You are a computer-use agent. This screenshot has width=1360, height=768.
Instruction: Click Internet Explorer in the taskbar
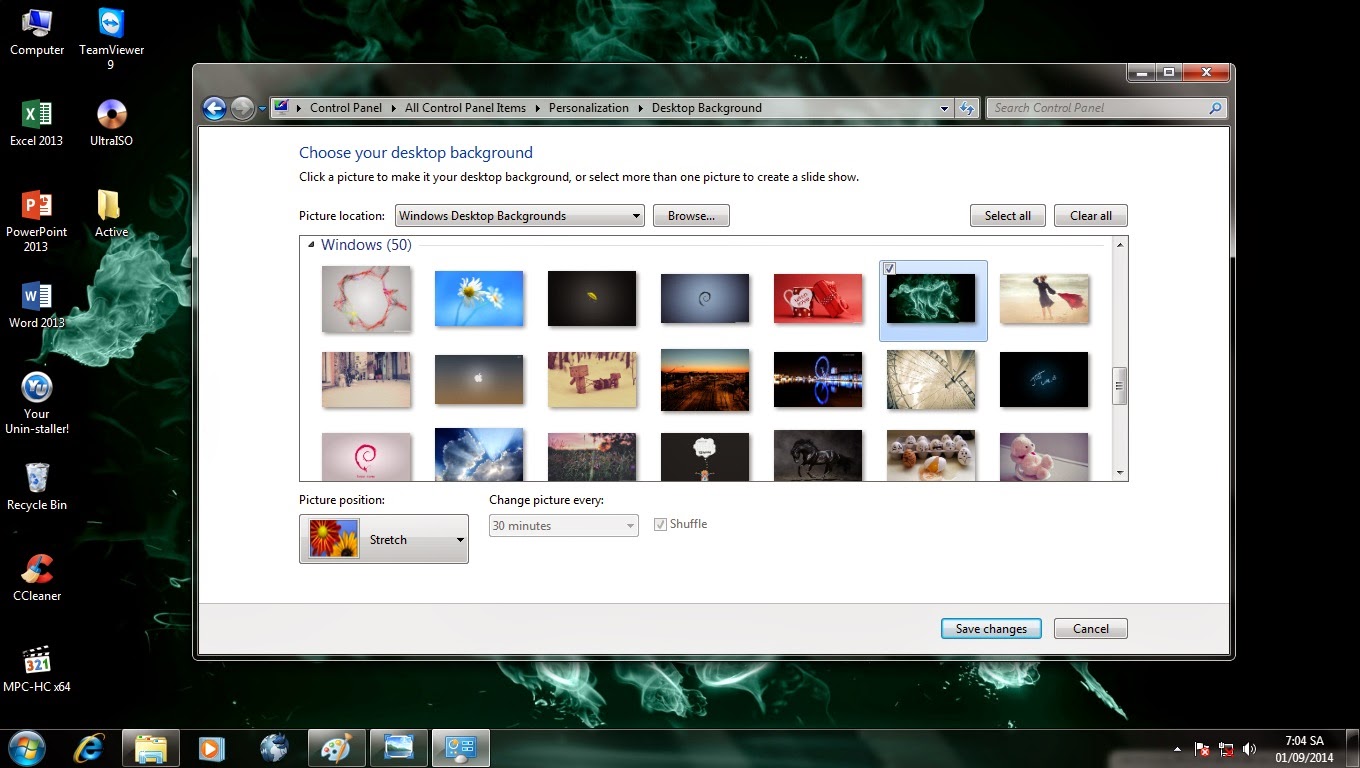(89, 747)
